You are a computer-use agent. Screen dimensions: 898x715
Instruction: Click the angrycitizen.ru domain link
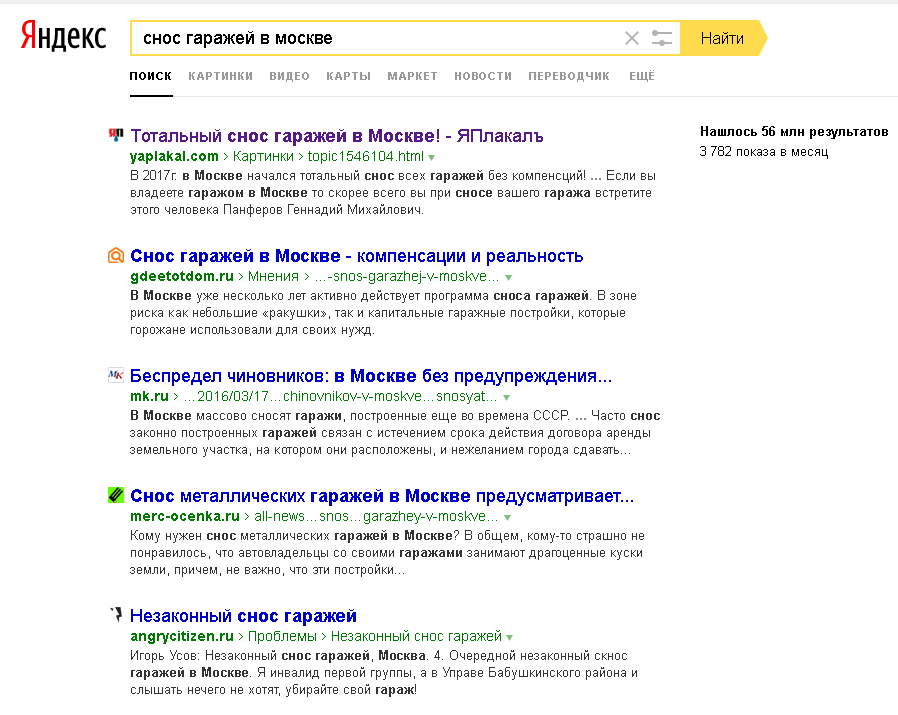[182, 636]
